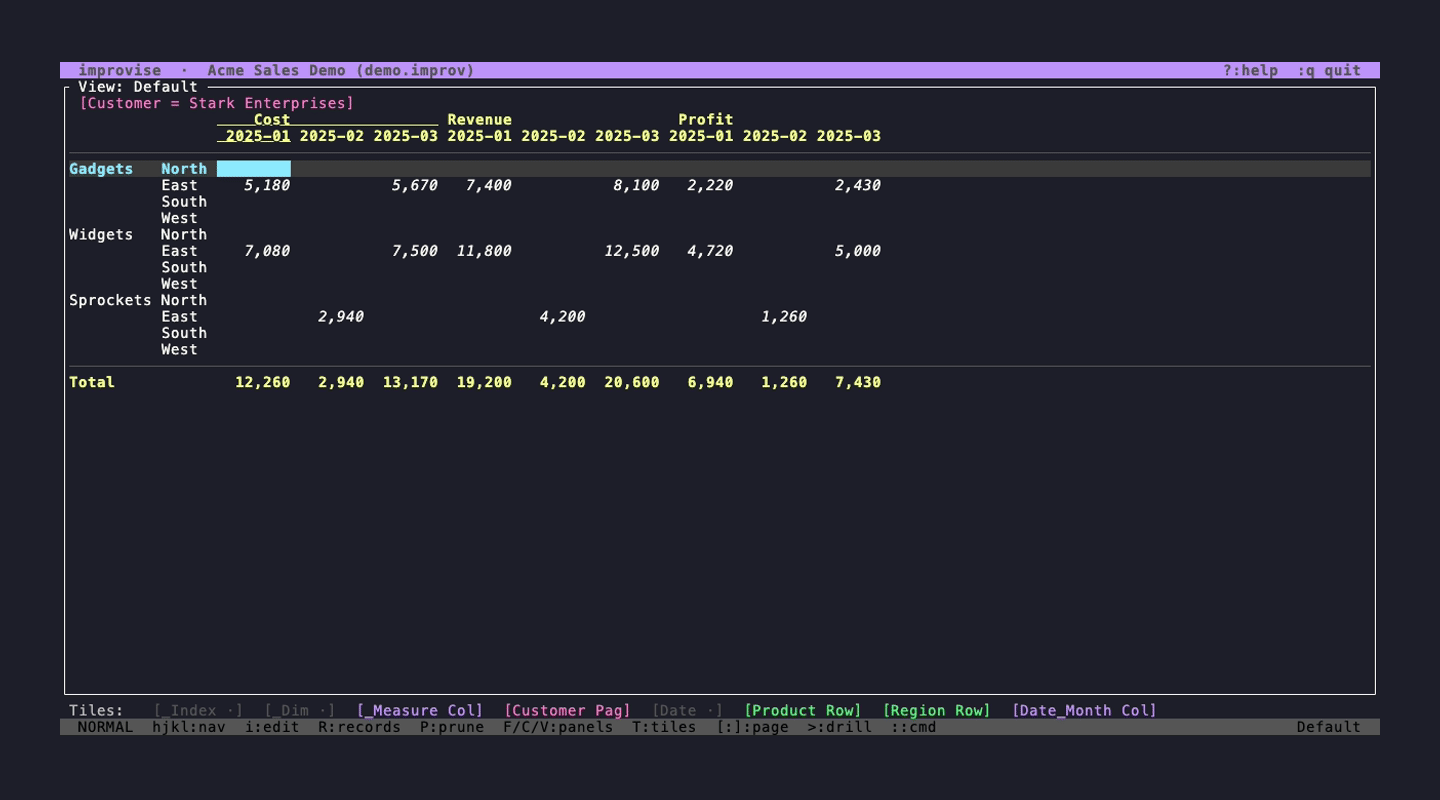Click the [Customer = Stark Enterprises] page filter
1440x800 pixels.
coord(217,104)
